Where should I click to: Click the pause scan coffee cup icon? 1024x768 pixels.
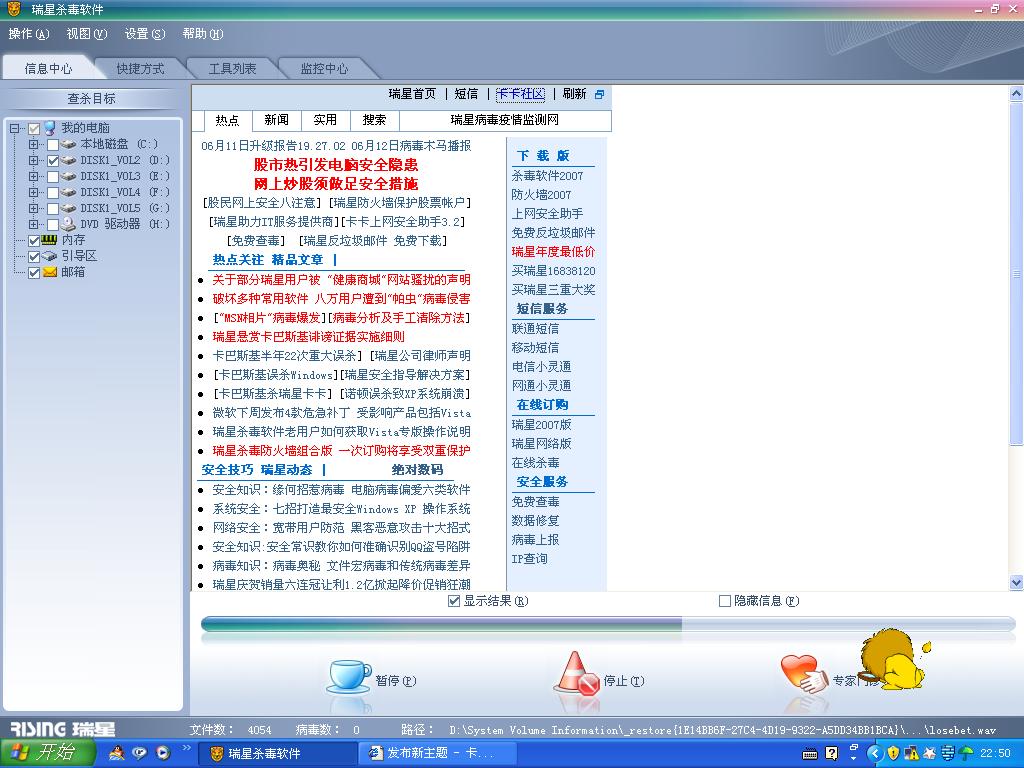coord(348,678)
